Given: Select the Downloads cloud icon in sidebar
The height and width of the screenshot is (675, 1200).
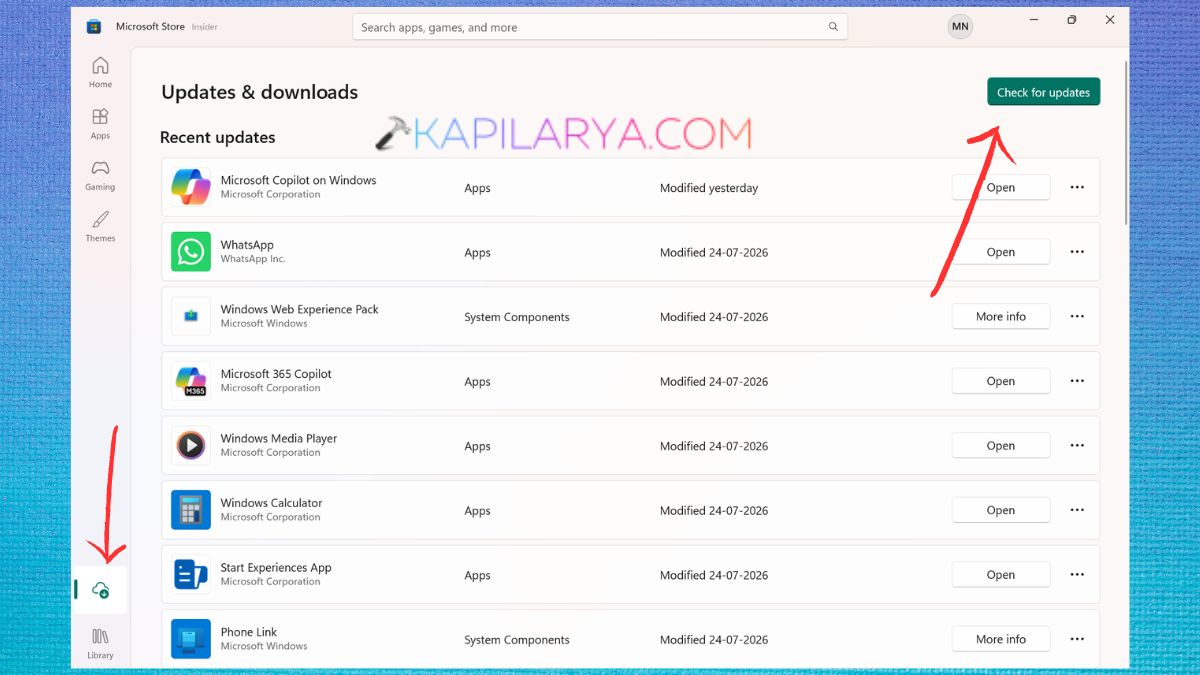Looking at the screenshot, I should tap(100, 590).
